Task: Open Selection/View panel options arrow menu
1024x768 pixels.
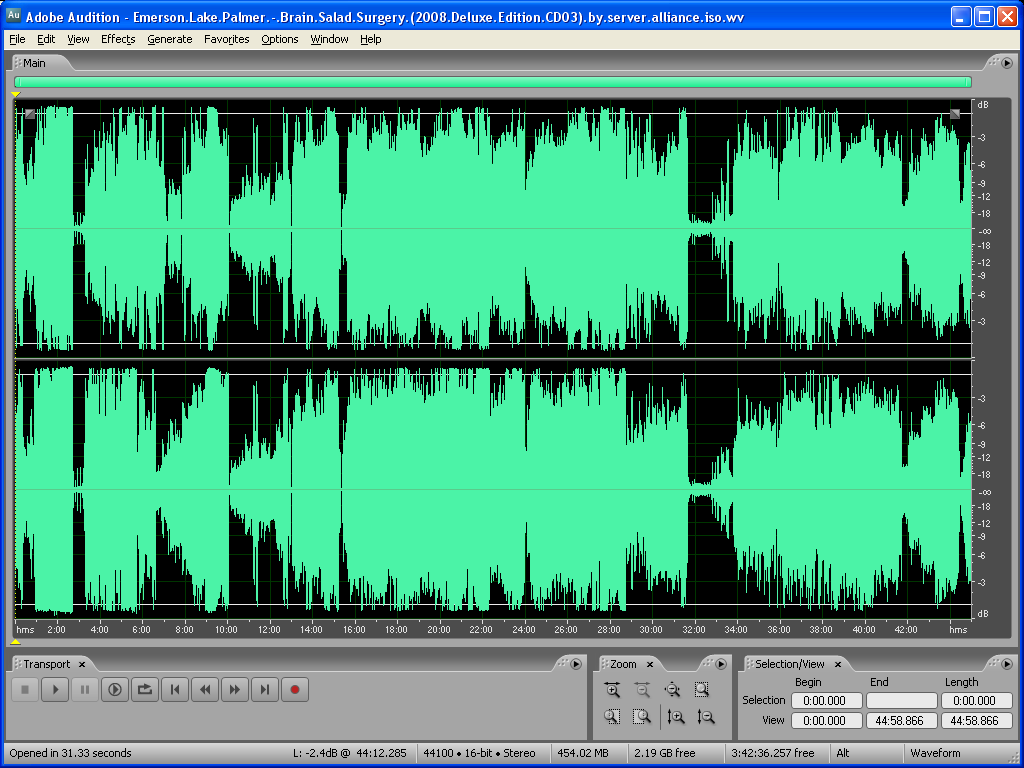Action: [1006, 664]
